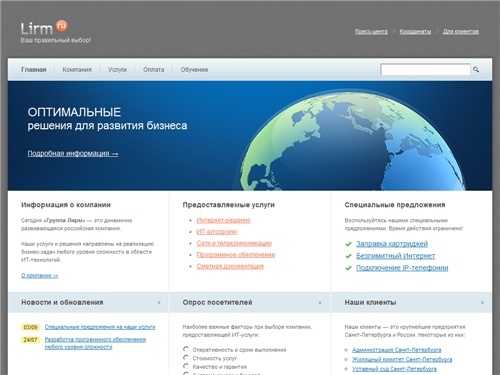Focus the site search input field
The height and width of the screenshot is (375, 500).
[x=425, y=69]
